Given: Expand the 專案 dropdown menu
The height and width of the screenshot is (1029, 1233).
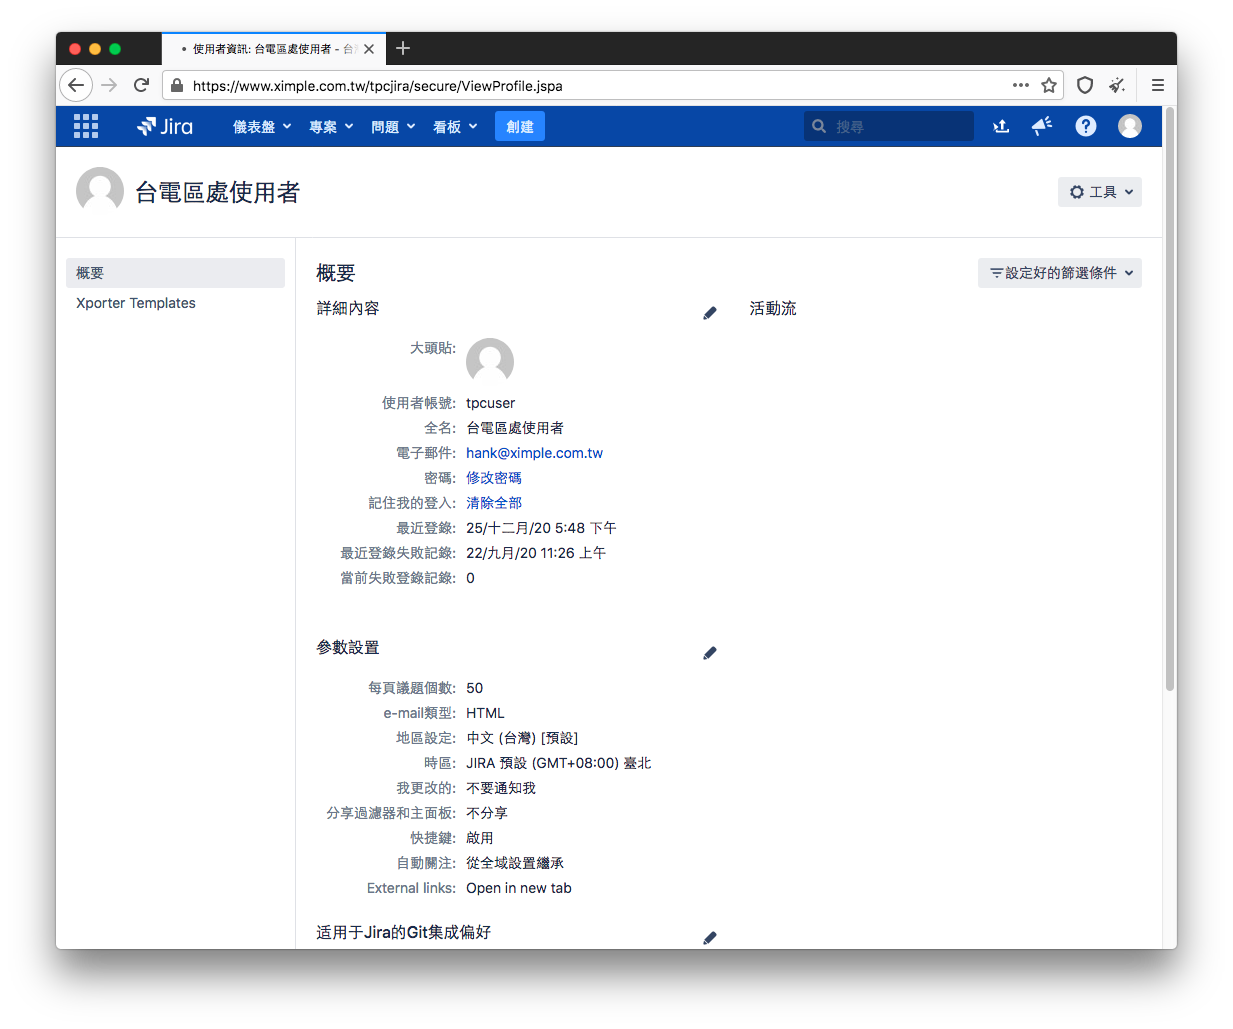Looking at the screenshot, I should 331,127.
